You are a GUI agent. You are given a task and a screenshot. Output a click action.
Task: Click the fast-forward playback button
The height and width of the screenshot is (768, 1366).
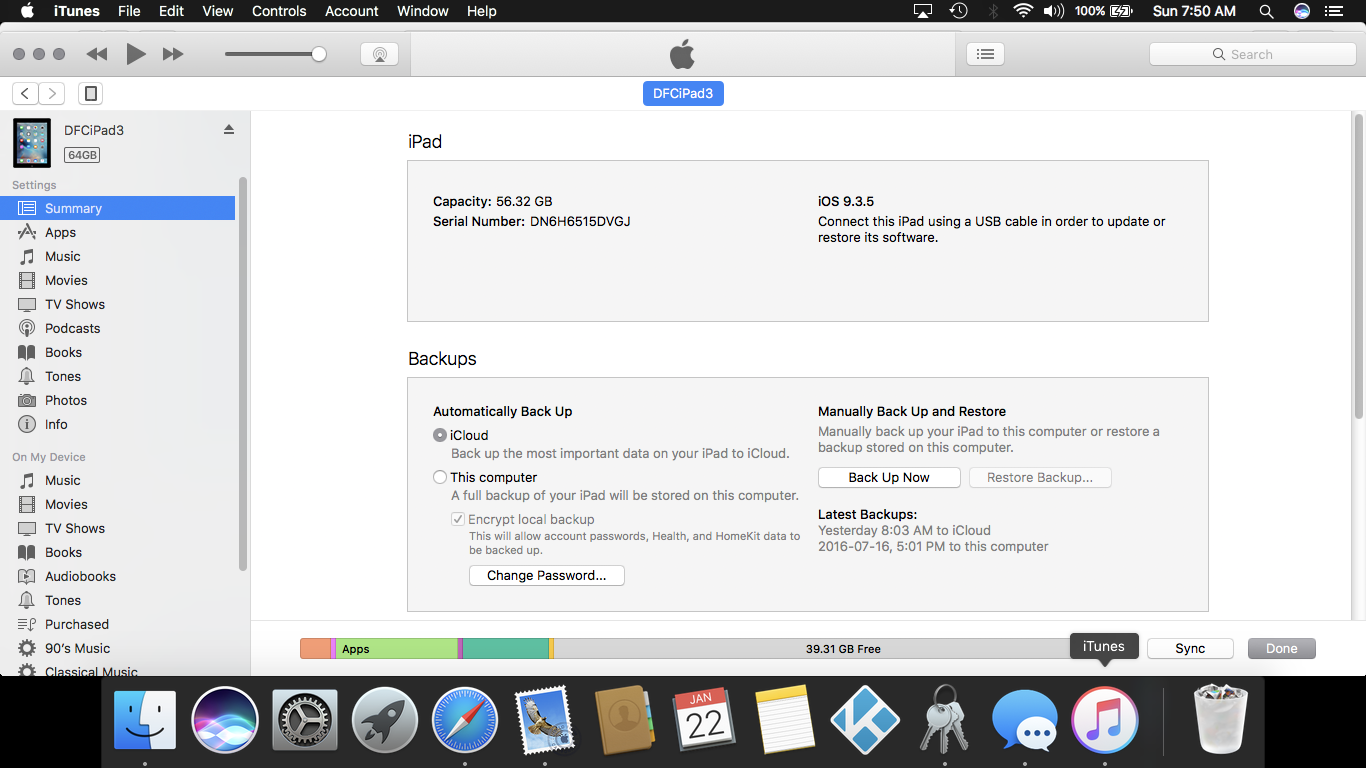click(173, 54)
